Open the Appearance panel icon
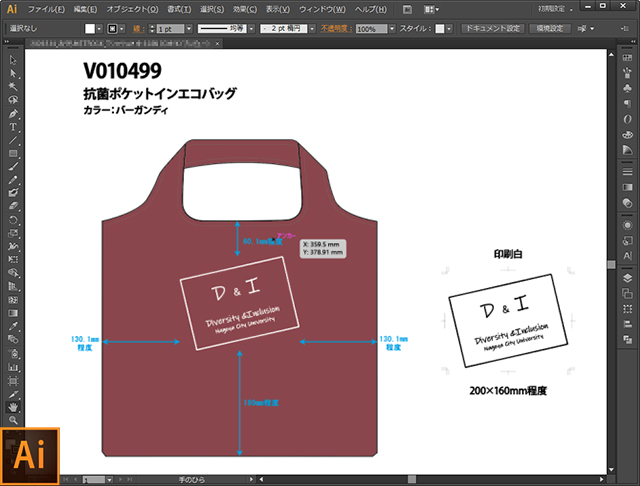This screenshot has width=640, height=486. [627, 225]
